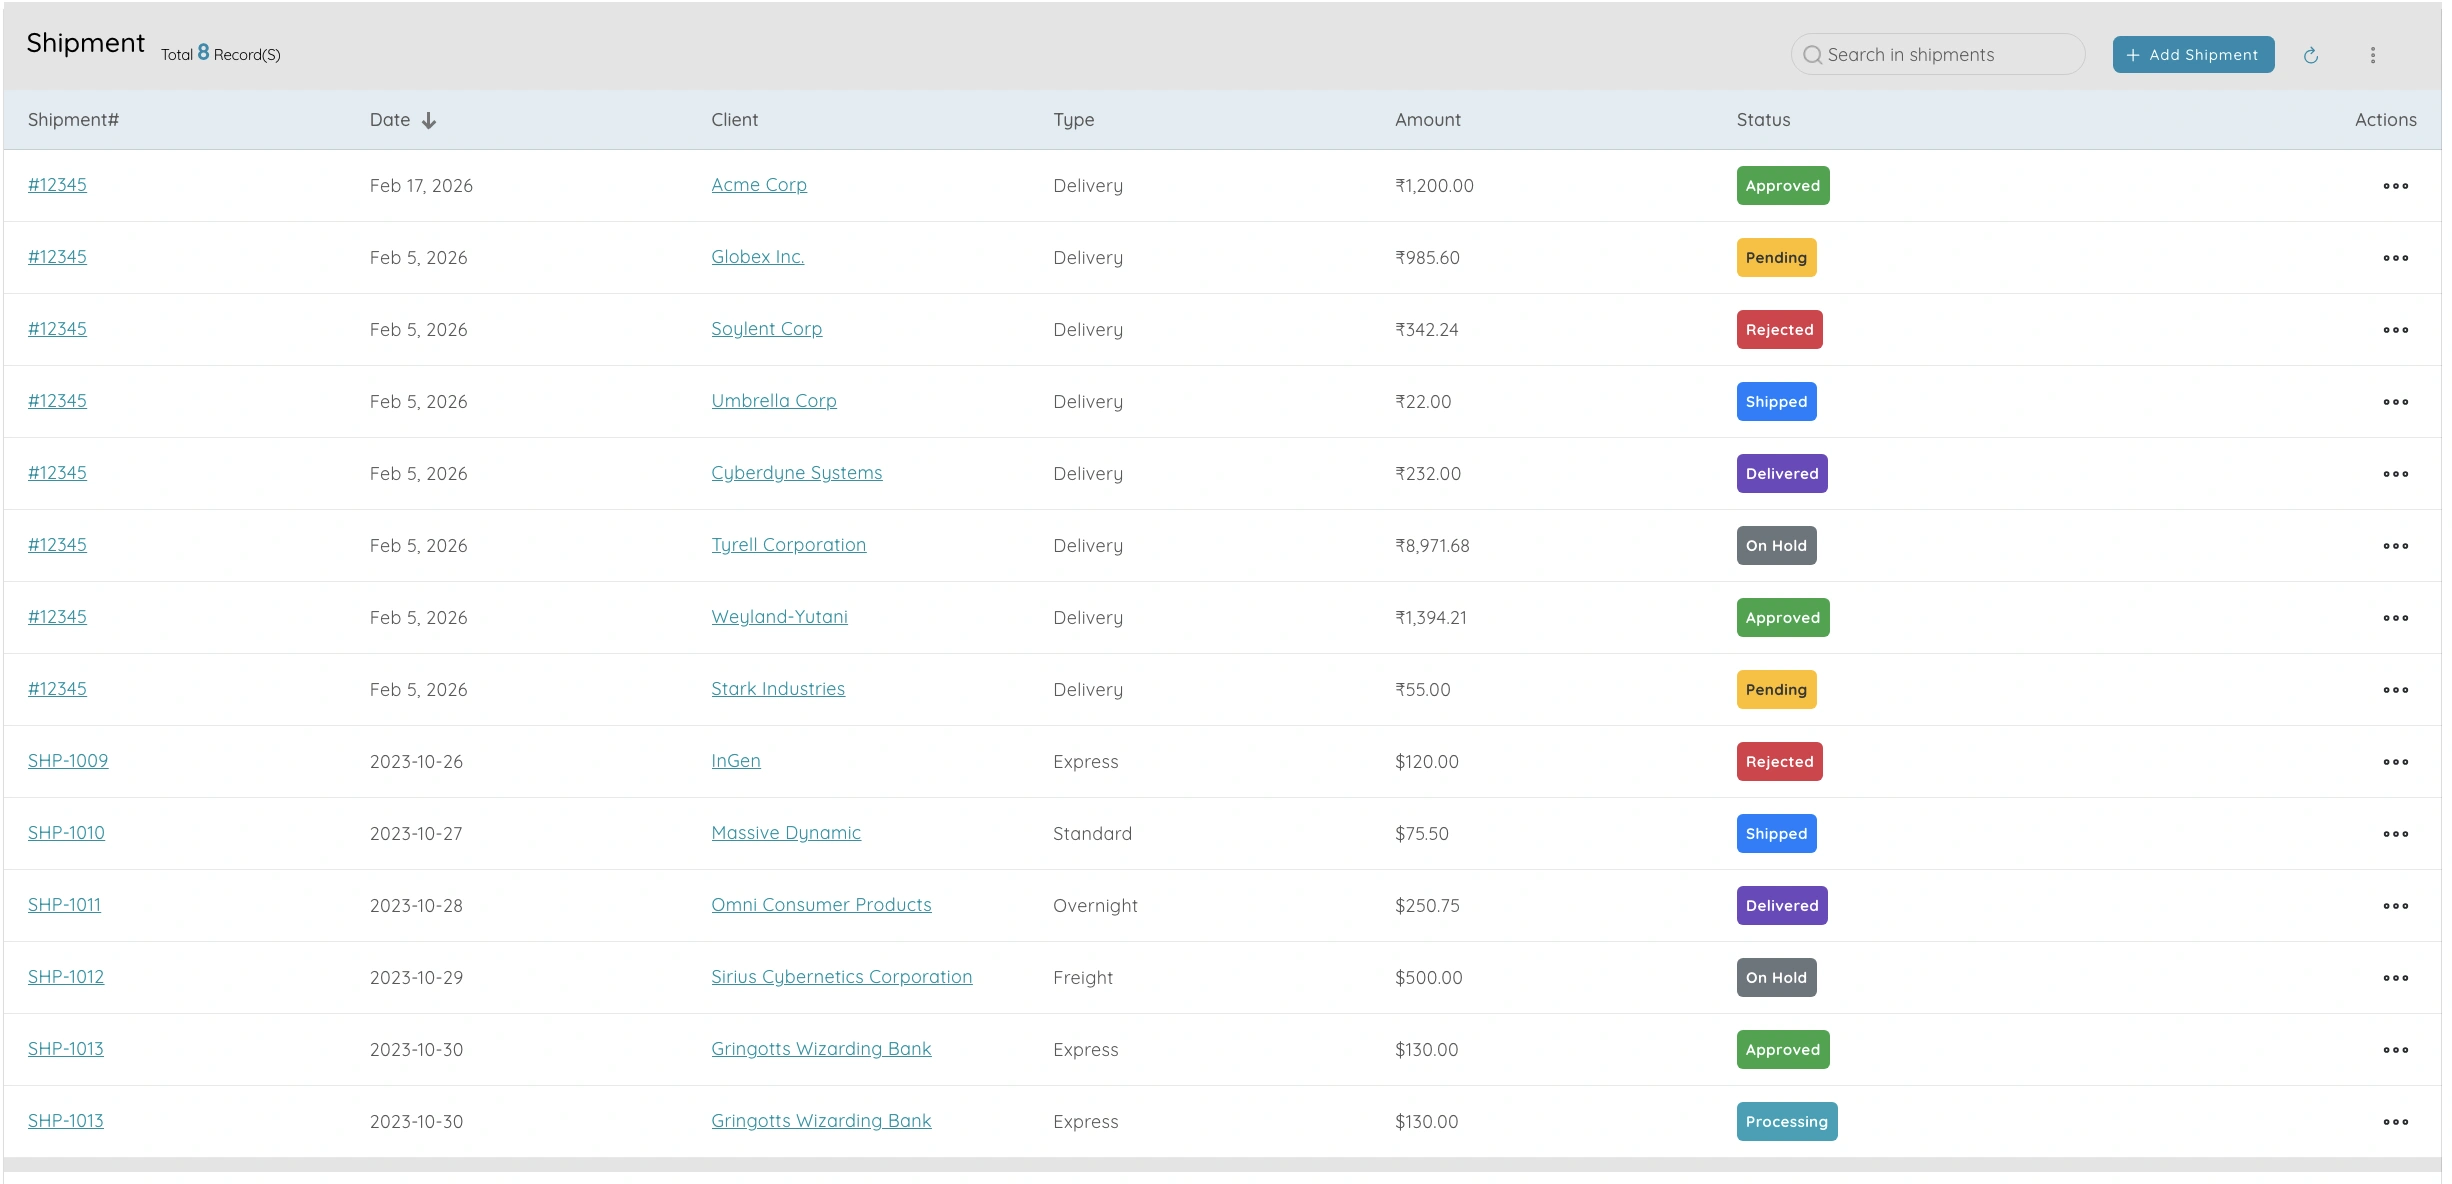Click the search magnifier icon

[1812, 55]
